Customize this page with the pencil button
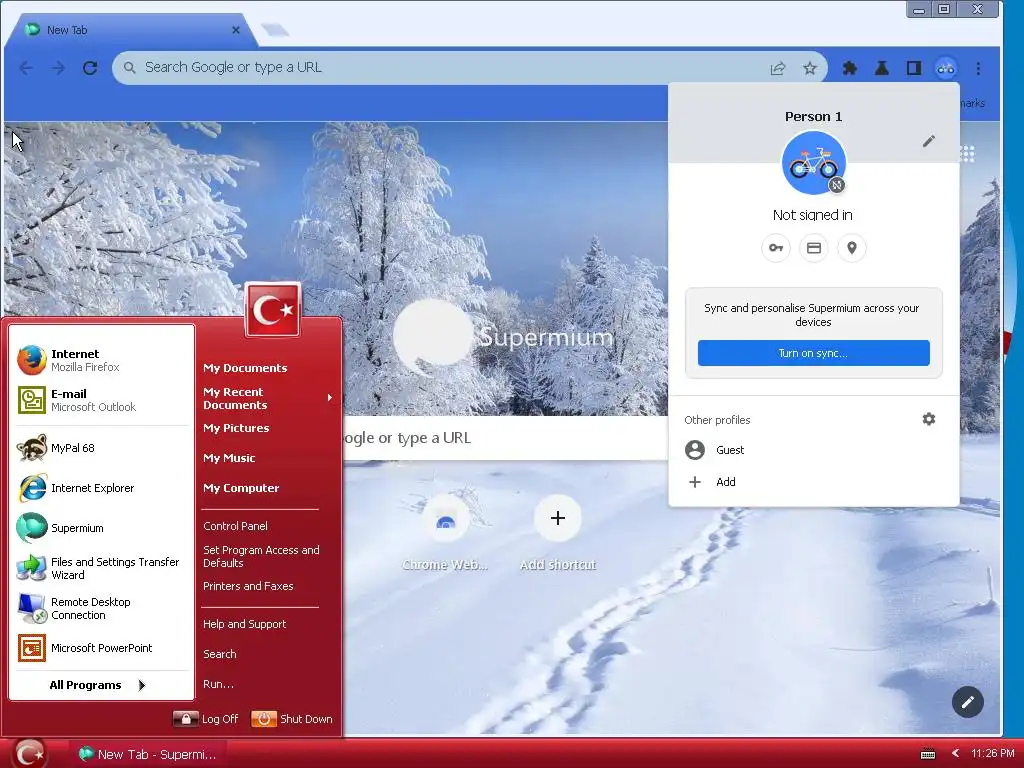1024x768 pixels. [x=968, y=702]
